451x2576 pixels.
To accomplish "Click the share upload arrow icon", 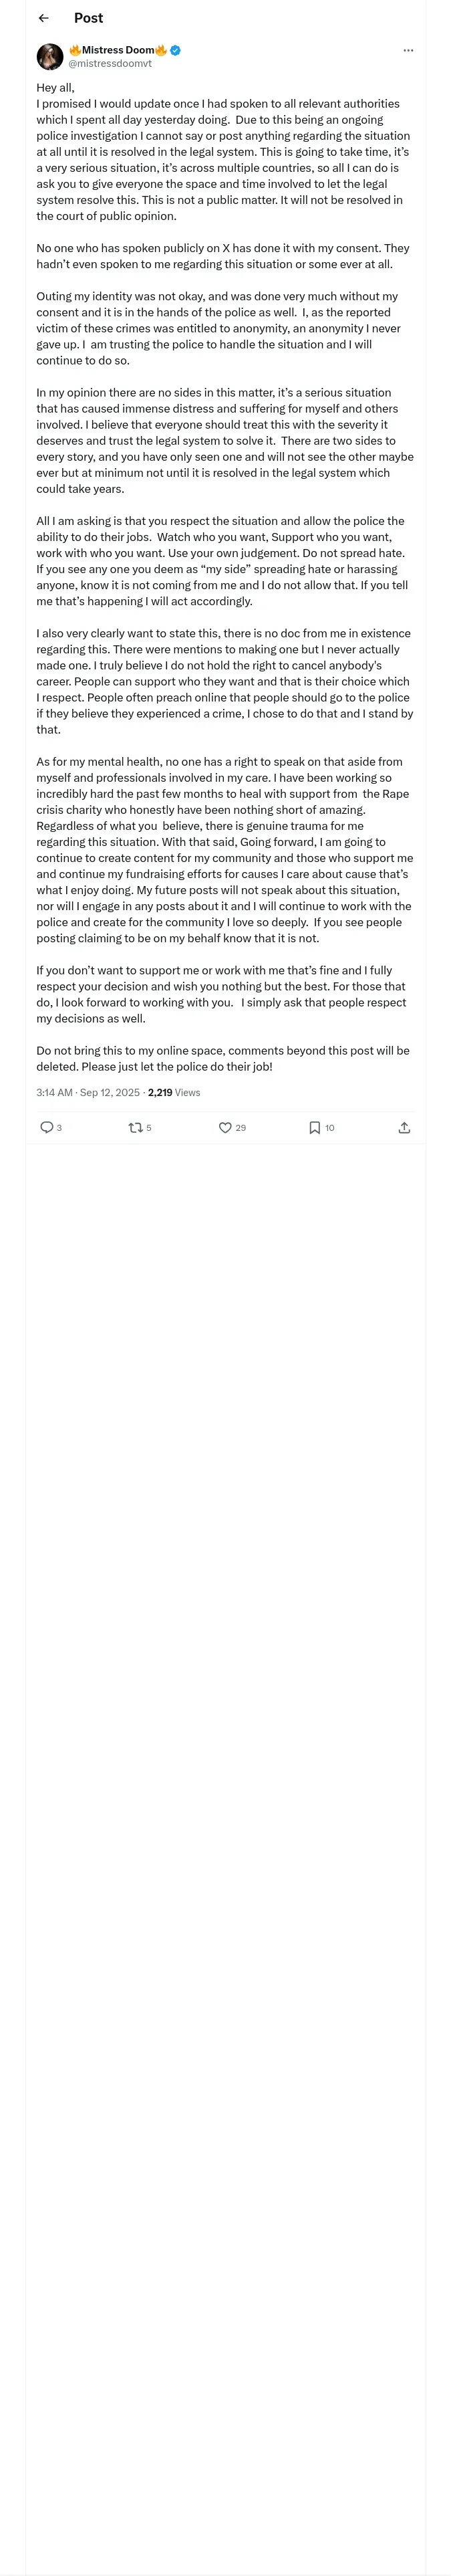I will coord(404,1127).
